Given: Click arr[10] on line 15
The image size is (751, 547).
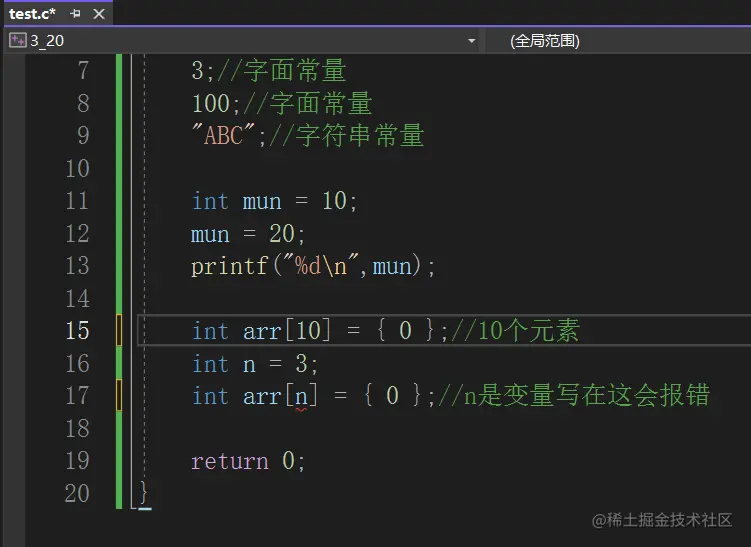Looking at the screenshot, I should tap(286, 331).
